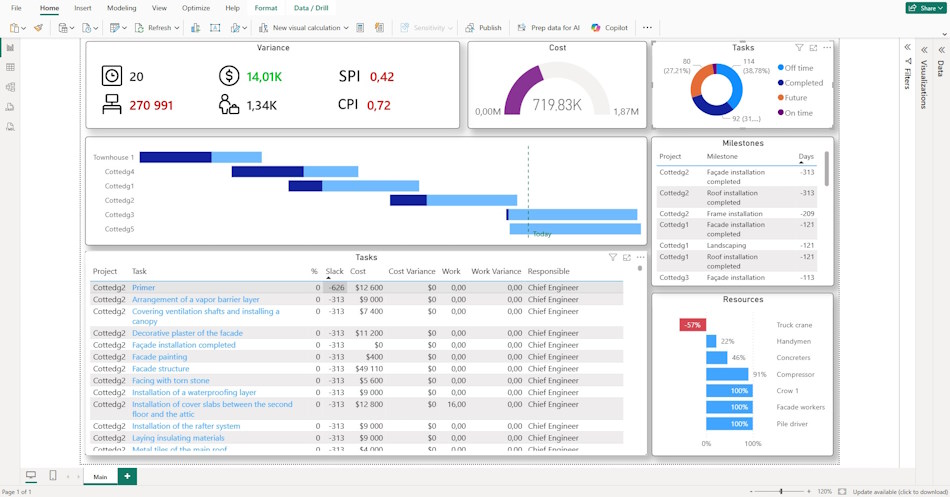Viewport: 950px width, 497px height.
Task: Expand the Data pane
Action: (x=942, y=50)
